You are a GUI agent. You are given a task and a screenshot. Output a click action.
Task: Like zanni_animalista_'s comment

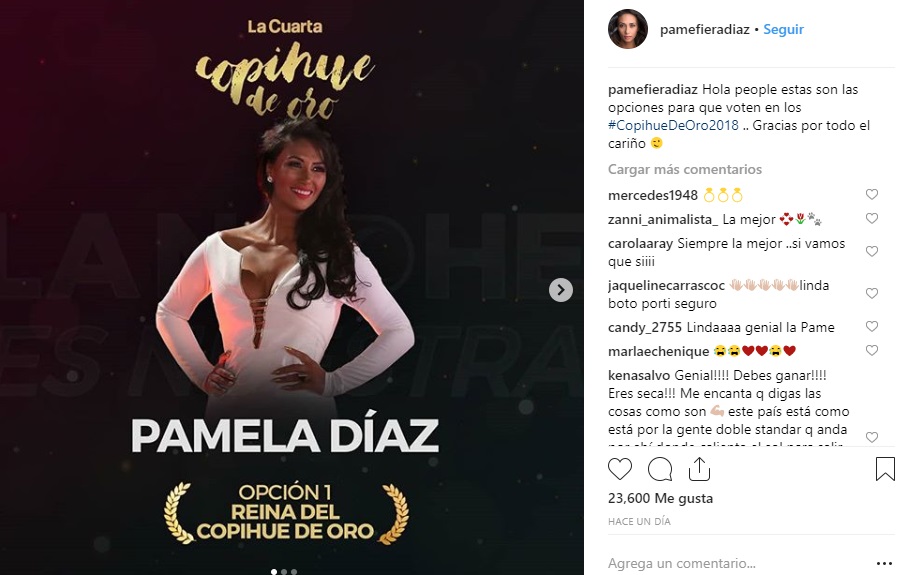(x=872, y=218)
